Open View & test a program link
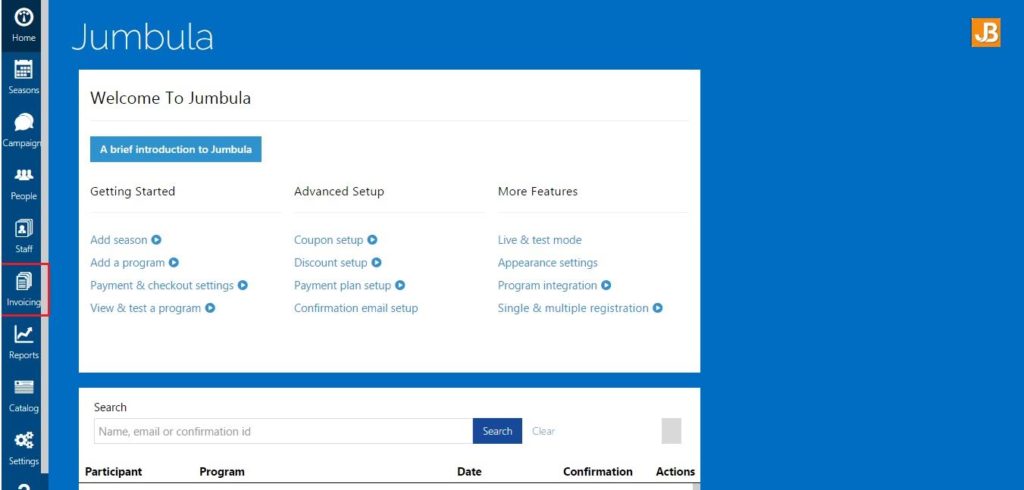The image size is (1024, 490). [x=146, y=308]
